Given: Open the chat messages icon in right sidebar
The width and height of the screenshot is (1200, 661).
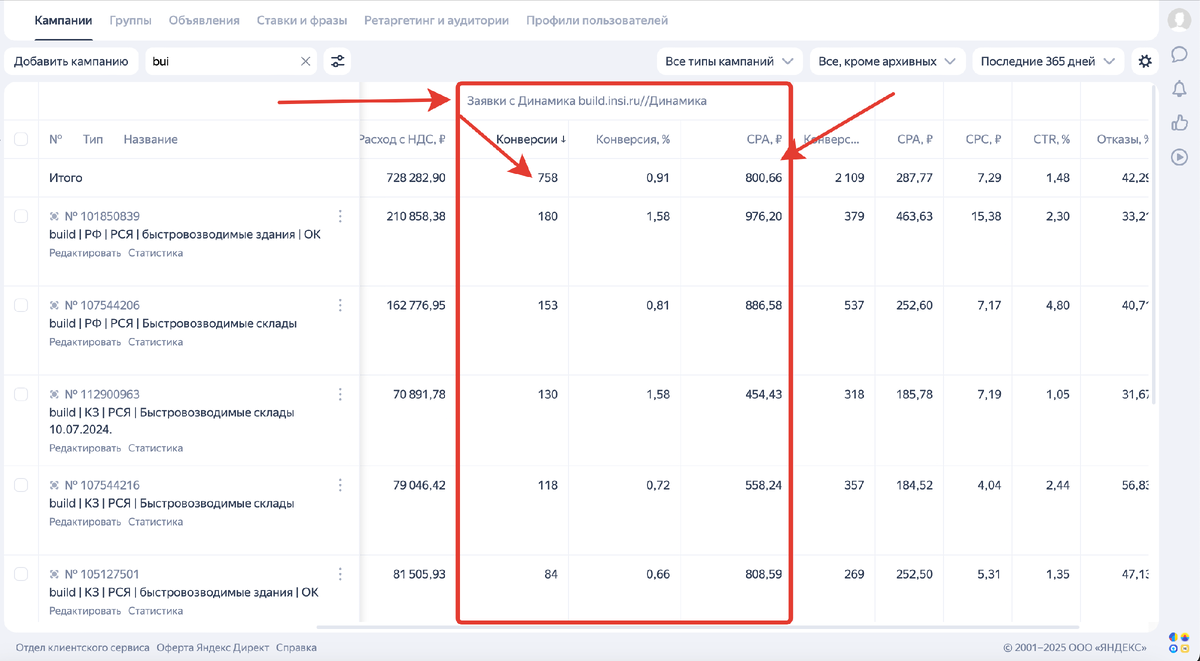Looking at the screenshot, I should (1179, 55).
